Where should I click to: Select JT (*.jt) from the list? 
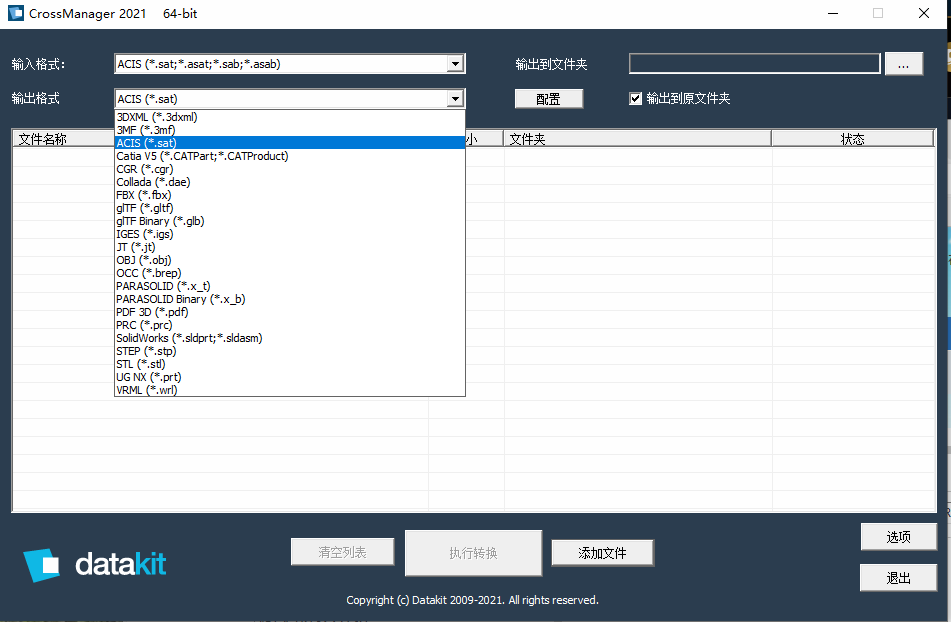pos(290,247)
